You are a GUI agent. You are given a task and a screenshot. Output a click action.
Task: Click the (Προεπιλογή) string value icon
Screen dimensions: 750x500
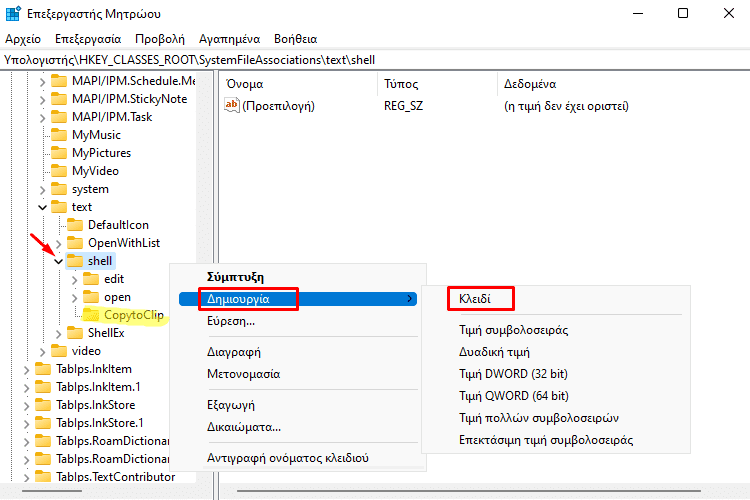232,105
